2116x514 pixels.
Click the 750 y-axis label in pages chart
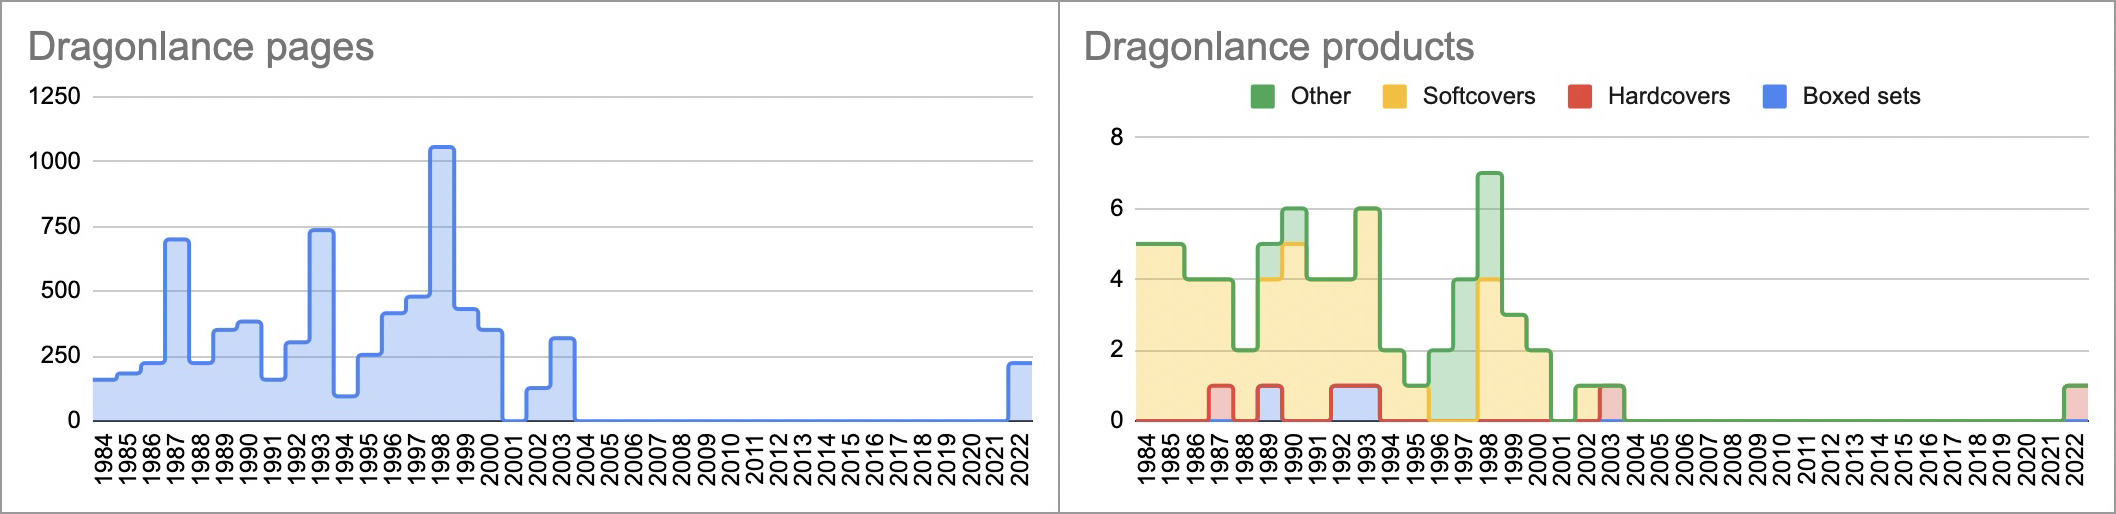pos(61,226)
